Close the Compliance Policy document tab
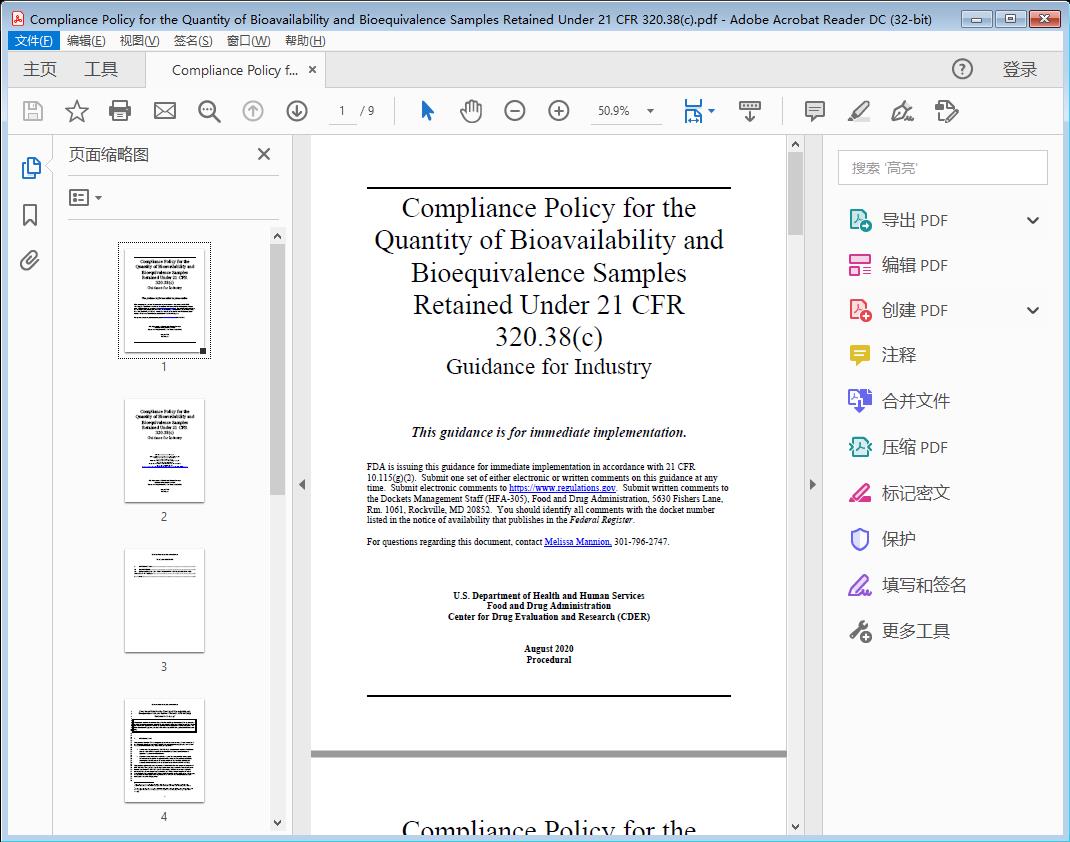The height and width of the screenshot is (842, 1070). (313, 70)
